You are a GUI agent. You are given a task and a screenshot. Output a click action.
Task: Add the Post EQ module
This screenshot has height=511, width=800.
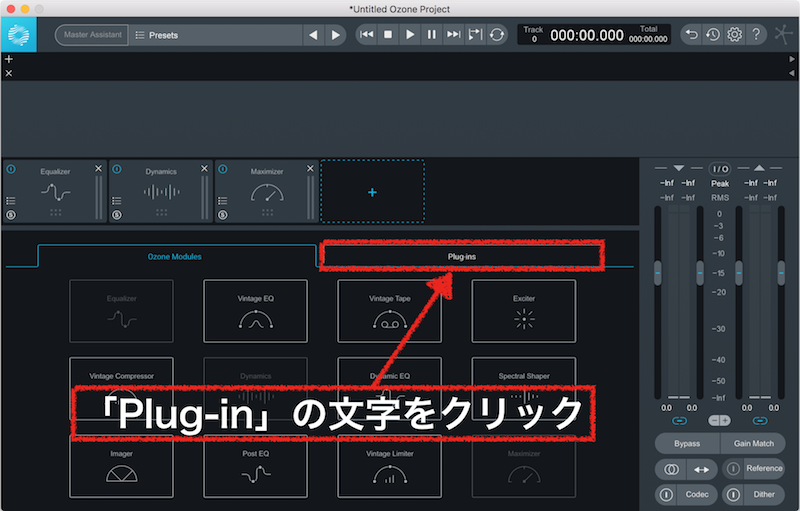(x=256, y=468)
